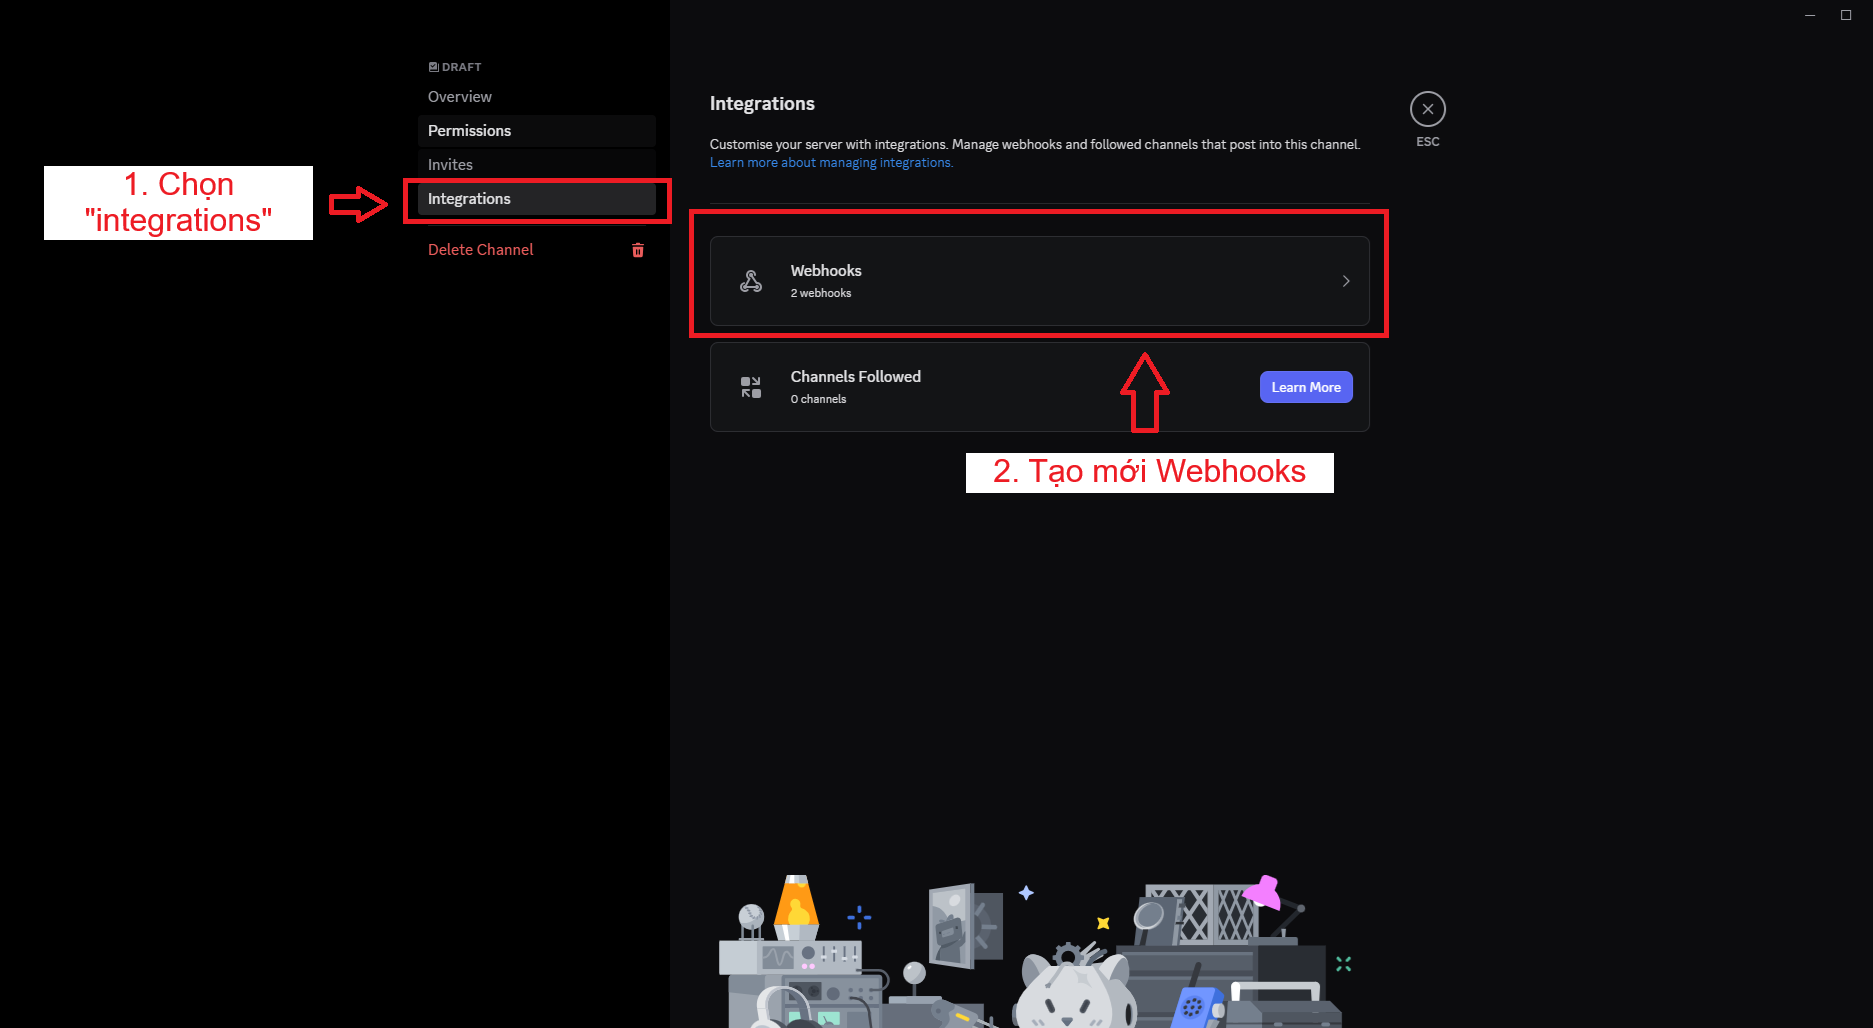Click the icon beside the DRAFT header
The height and width of the screenshot is (1028, 1873).
(433, 67)
